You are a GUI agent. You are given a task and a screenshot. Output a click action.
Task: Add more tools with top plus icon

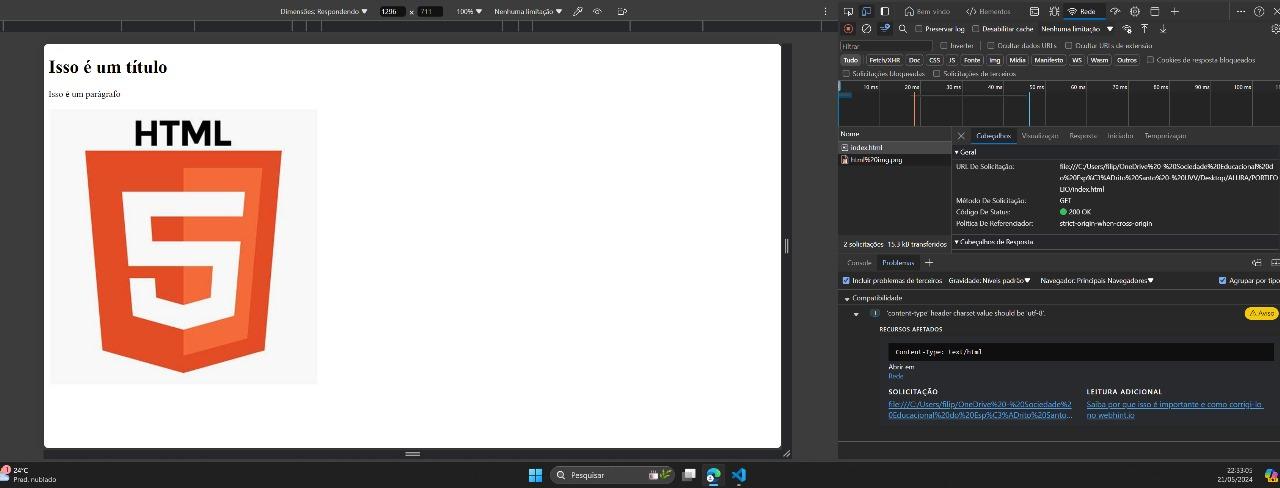tap(1174, 11)
